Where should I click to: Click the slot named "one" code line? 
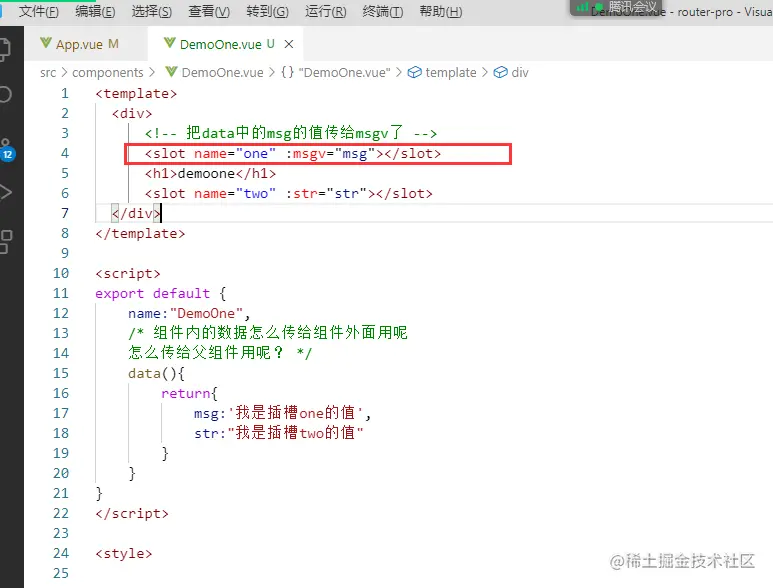pos(293,154)
